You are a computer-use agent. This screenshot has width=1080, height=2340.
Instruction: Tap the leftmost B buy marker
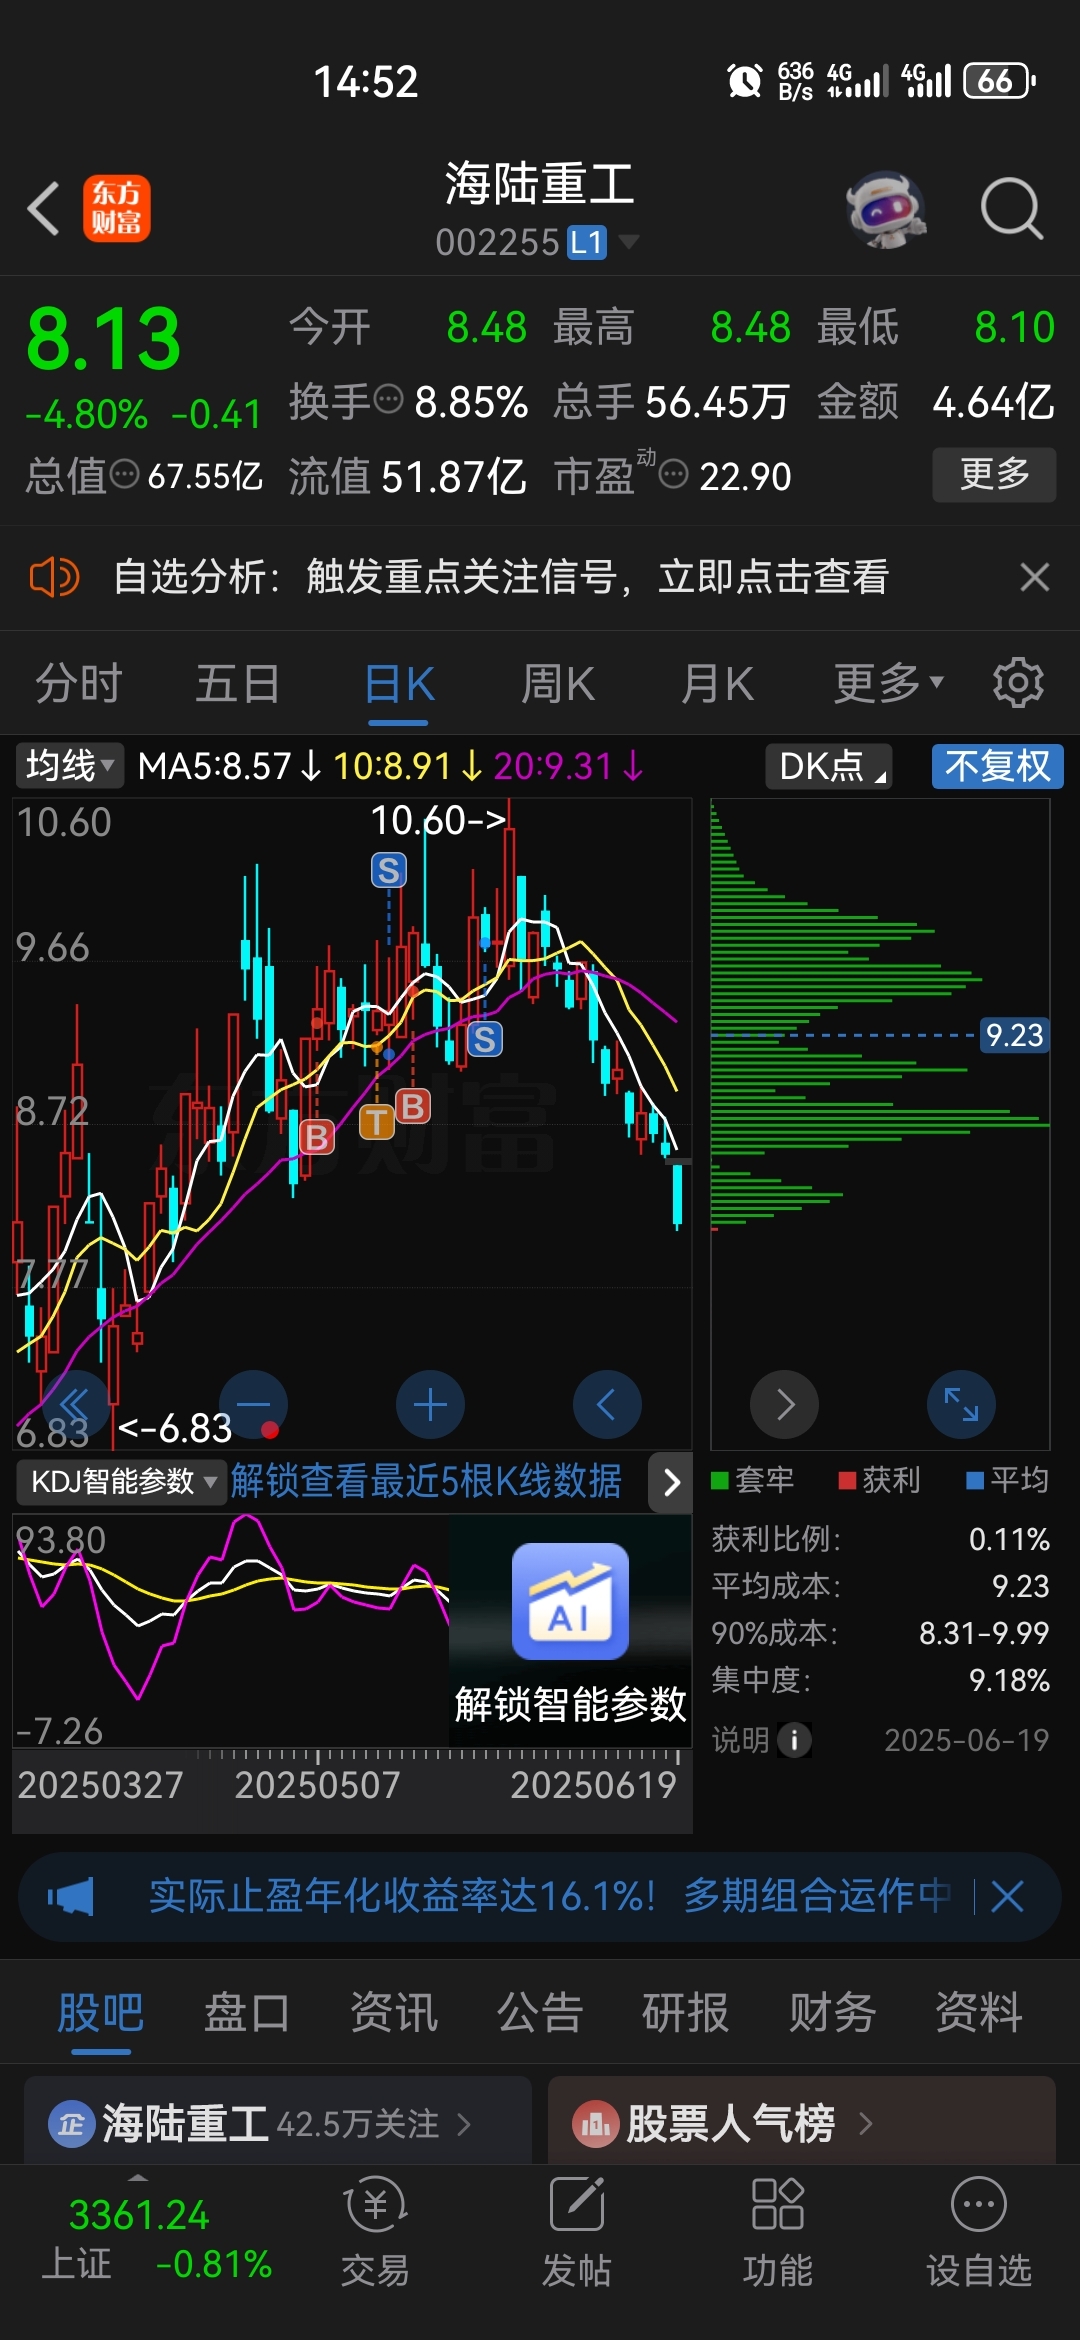317,1137
